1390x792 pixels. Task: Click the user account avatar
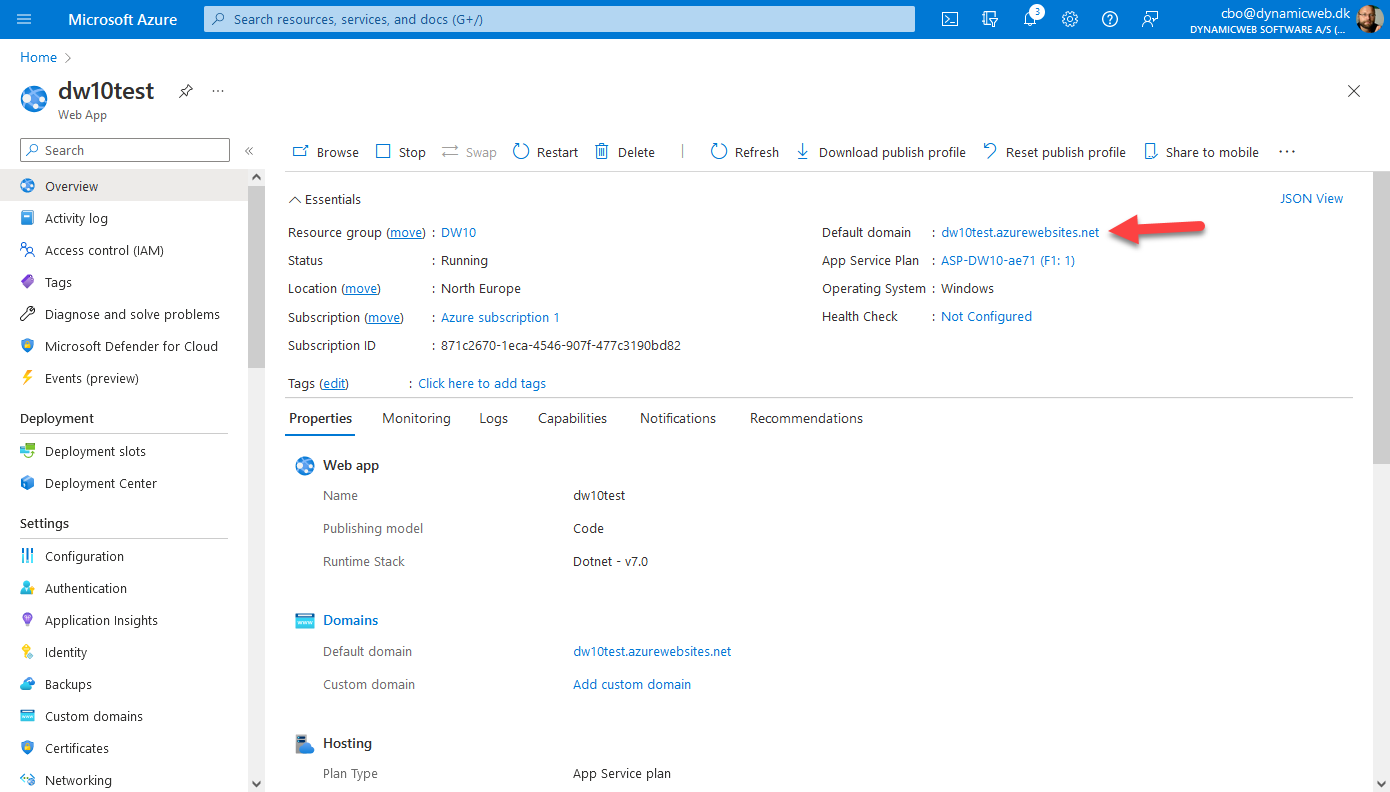tap(1369, 19)
